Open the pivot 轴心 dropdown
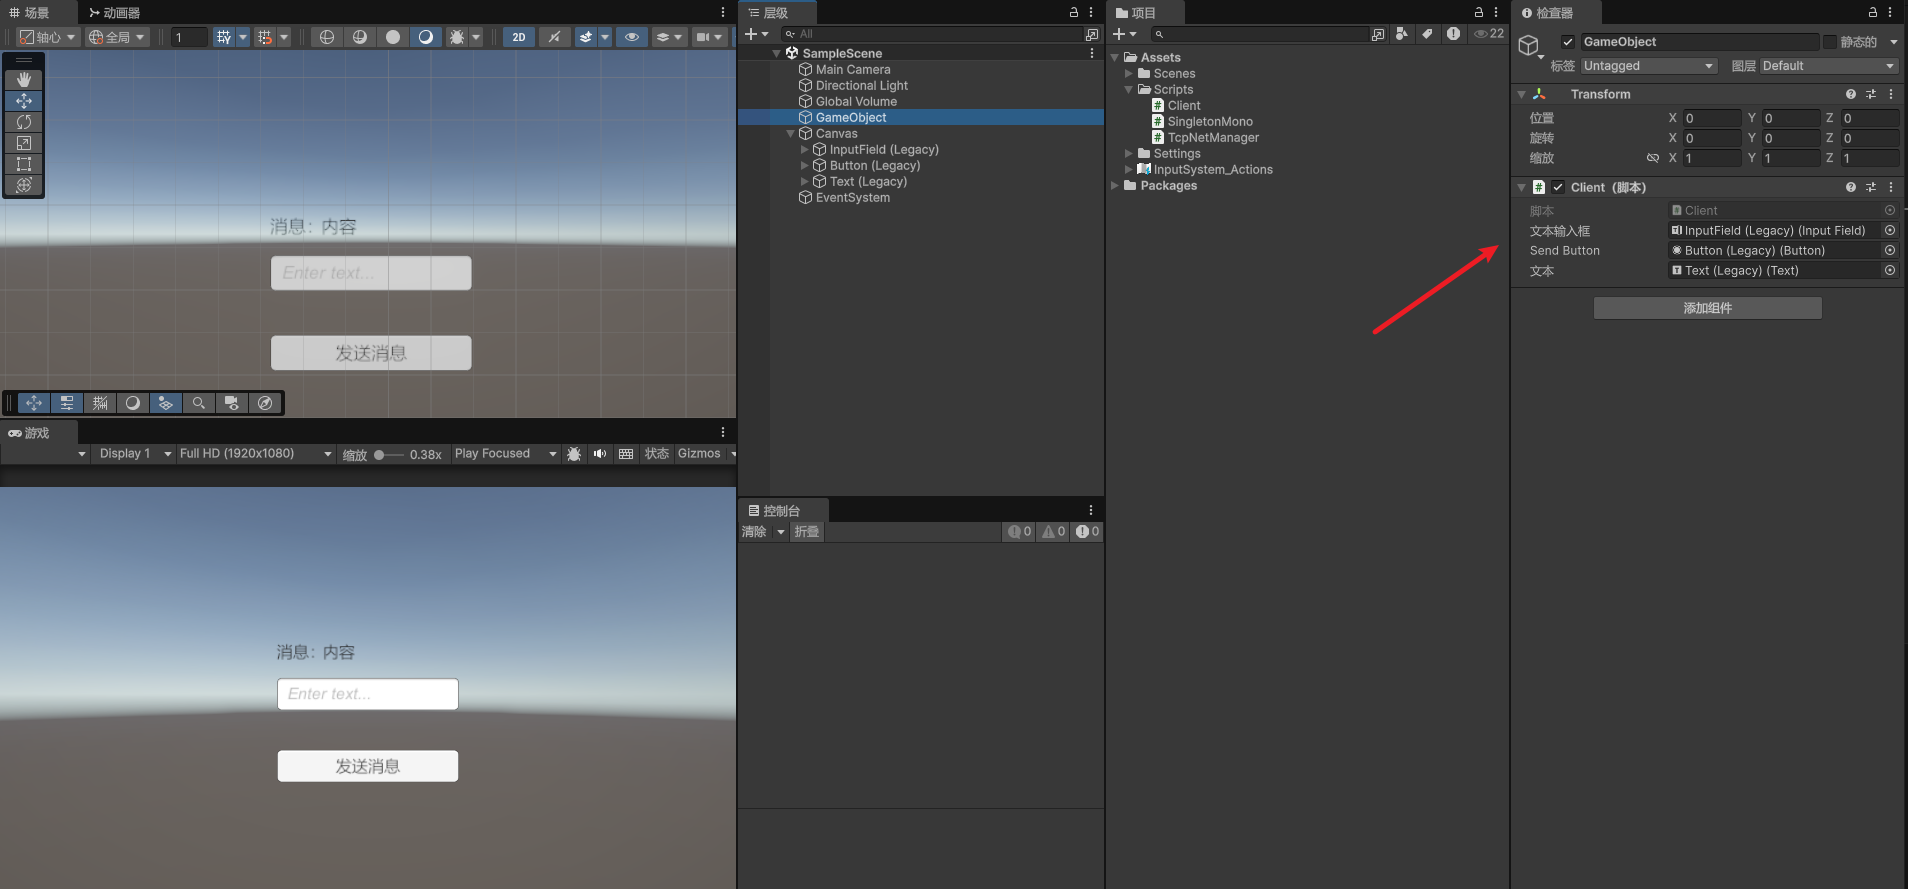The height and width of the screenshot is (889, 1908). tap(47, 37)
